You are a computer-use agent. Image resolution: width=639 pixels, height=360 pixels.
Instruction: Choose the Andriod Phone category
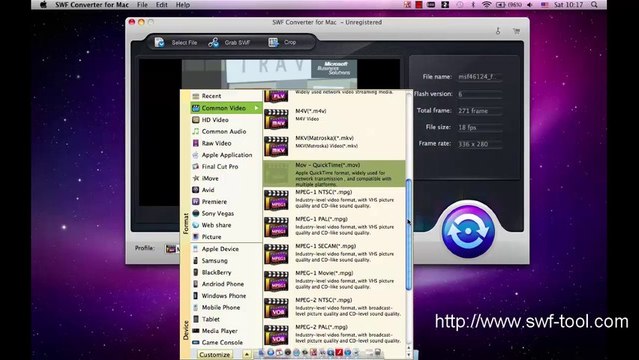point(226,284)
